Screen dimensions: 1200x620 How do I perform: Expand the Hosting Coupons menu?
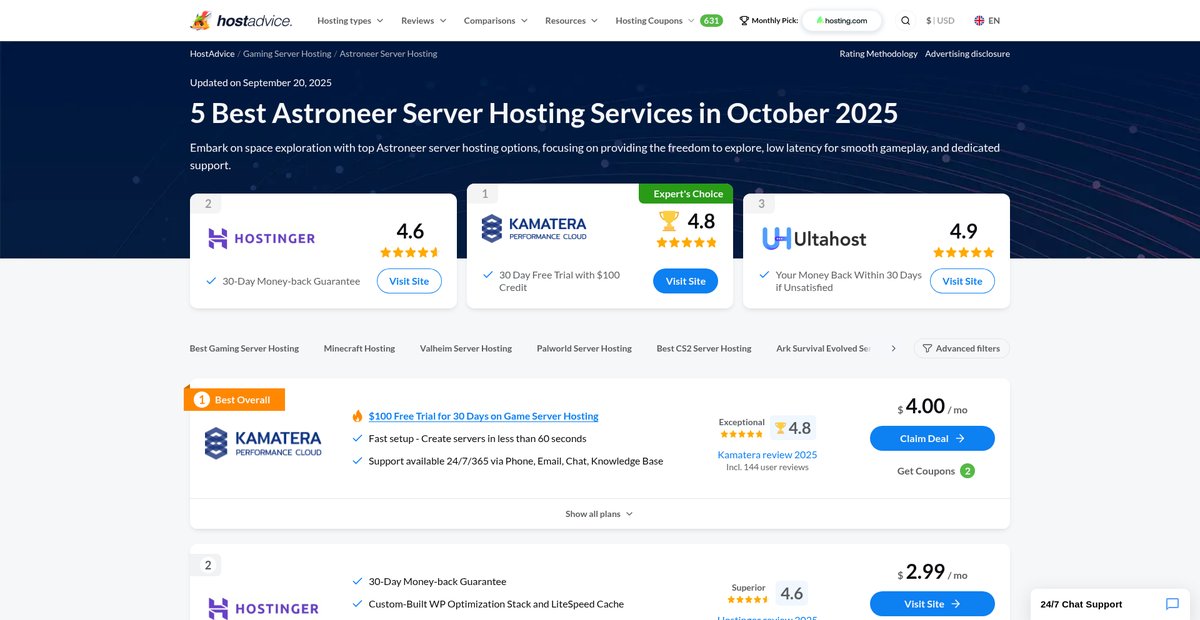click(x=655, y=20)
